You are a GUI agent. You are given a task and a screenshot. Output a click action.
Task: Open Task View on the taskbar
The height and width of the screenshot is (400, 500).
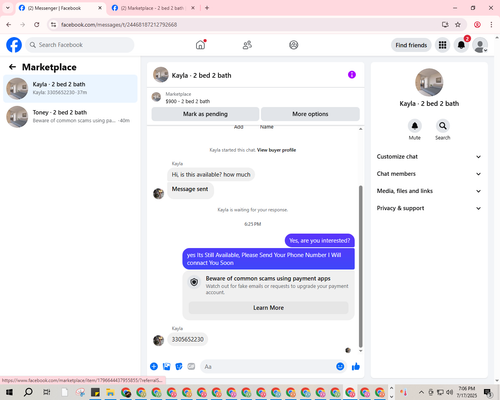(47, 392)
